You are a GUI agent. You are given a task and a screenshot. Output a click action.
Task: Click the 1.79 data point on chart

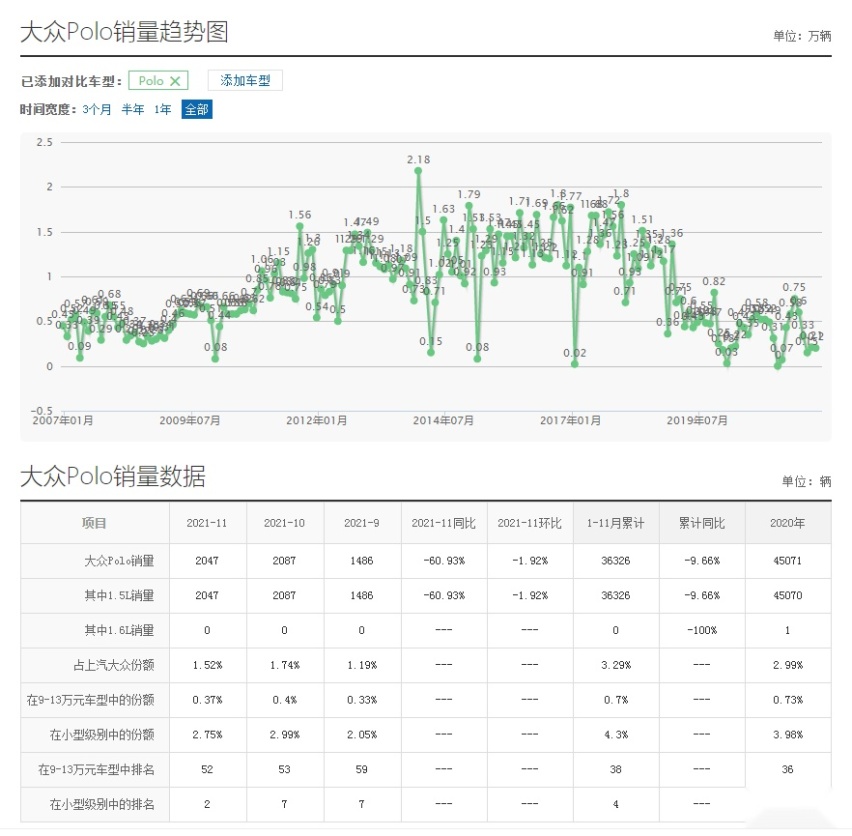(469, 206)
